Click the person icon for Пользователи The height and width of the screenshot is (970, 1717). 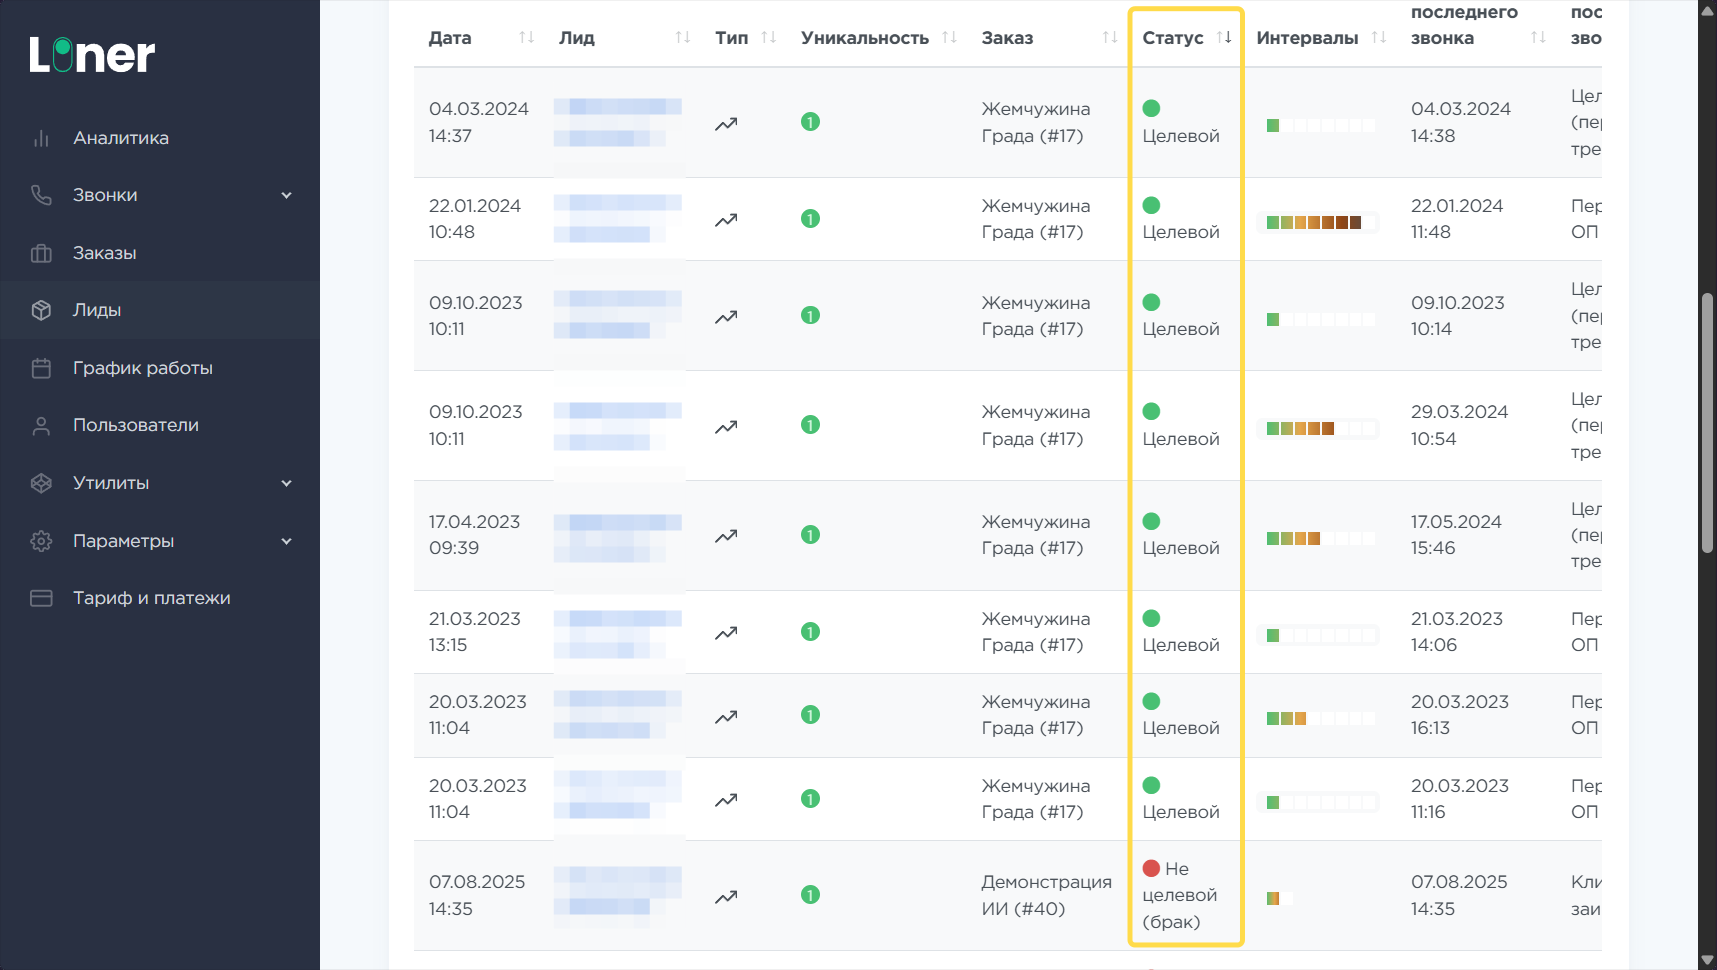[41, 426]
